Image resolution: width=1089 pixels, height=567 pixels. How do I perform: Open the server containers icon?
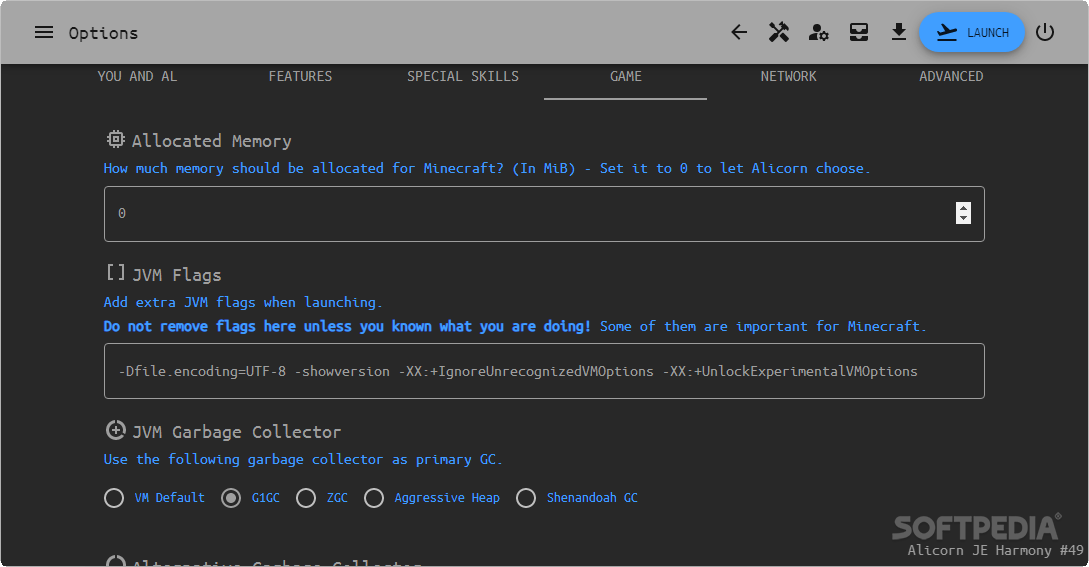point(859,32)
